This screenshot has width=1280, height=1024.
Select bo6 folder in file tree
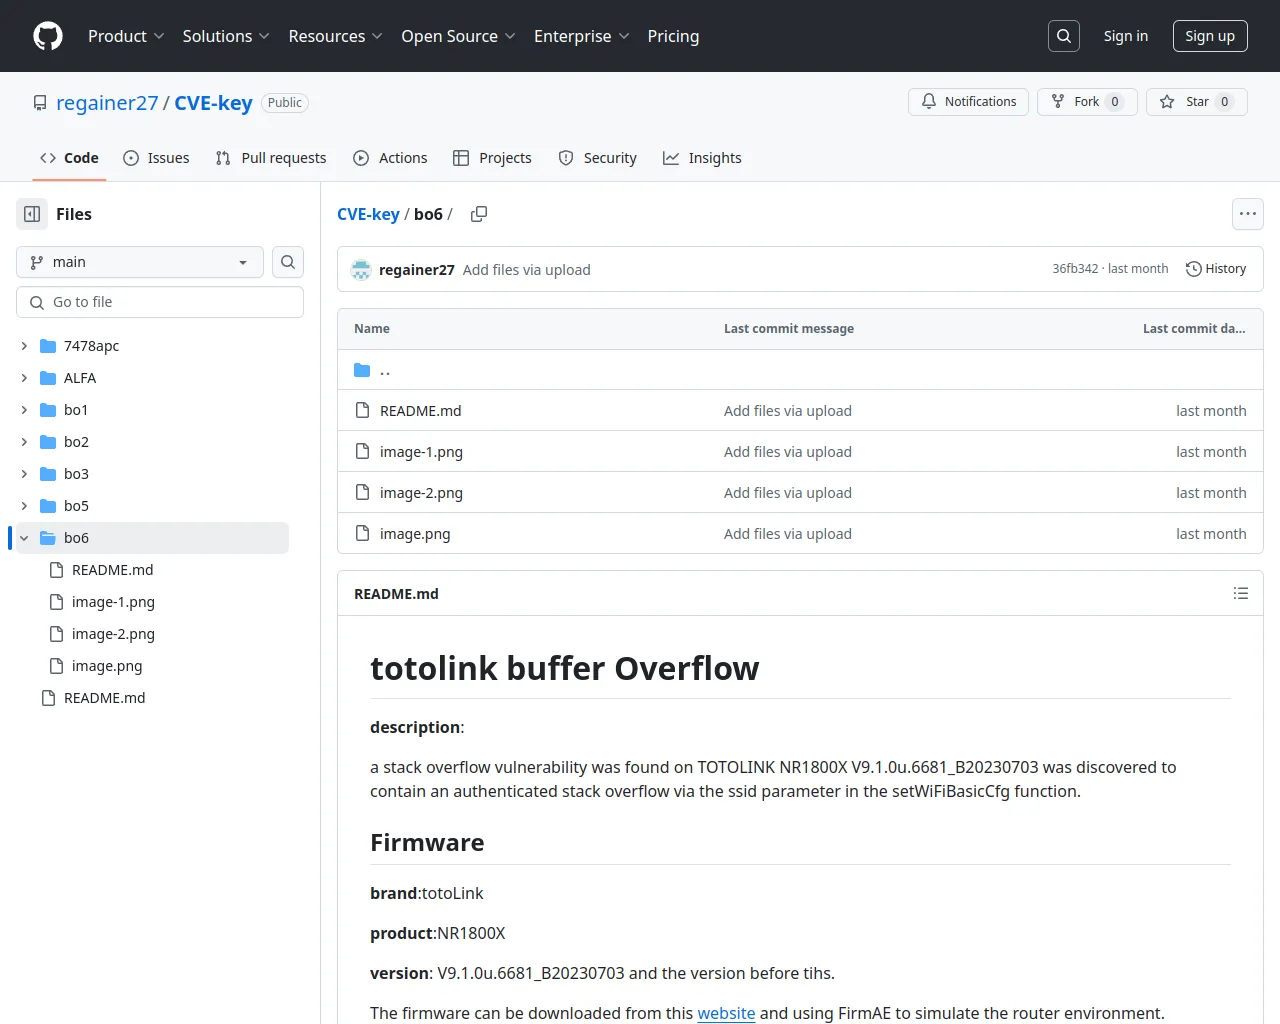pos(152,538)
